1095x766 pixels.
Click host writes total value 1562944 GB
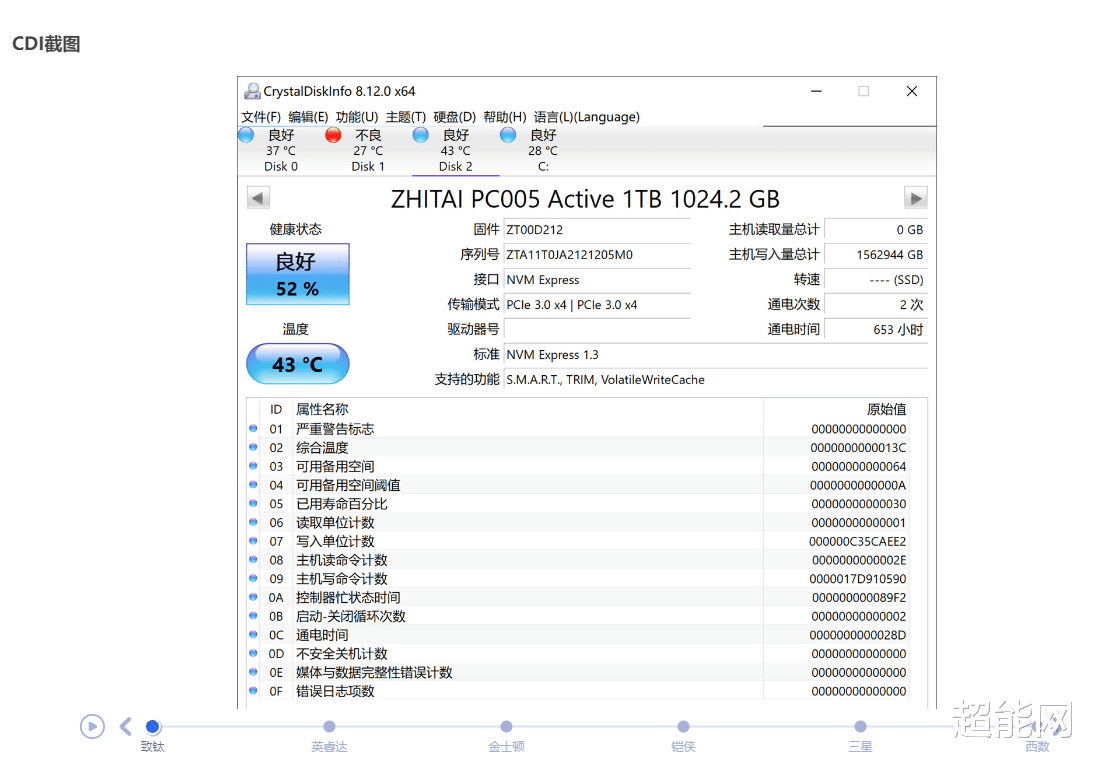tap(876, 255)
